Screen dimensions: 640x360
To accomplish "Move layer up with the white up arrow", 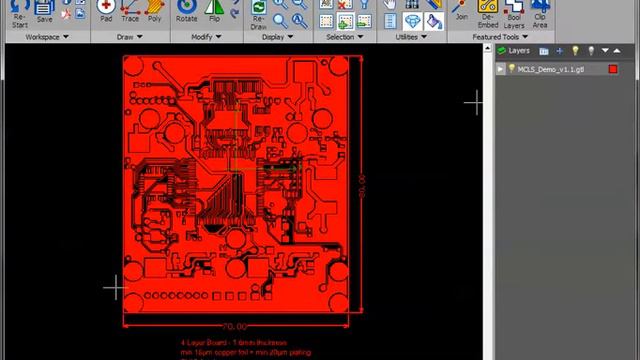I will [x=617, y=51].
